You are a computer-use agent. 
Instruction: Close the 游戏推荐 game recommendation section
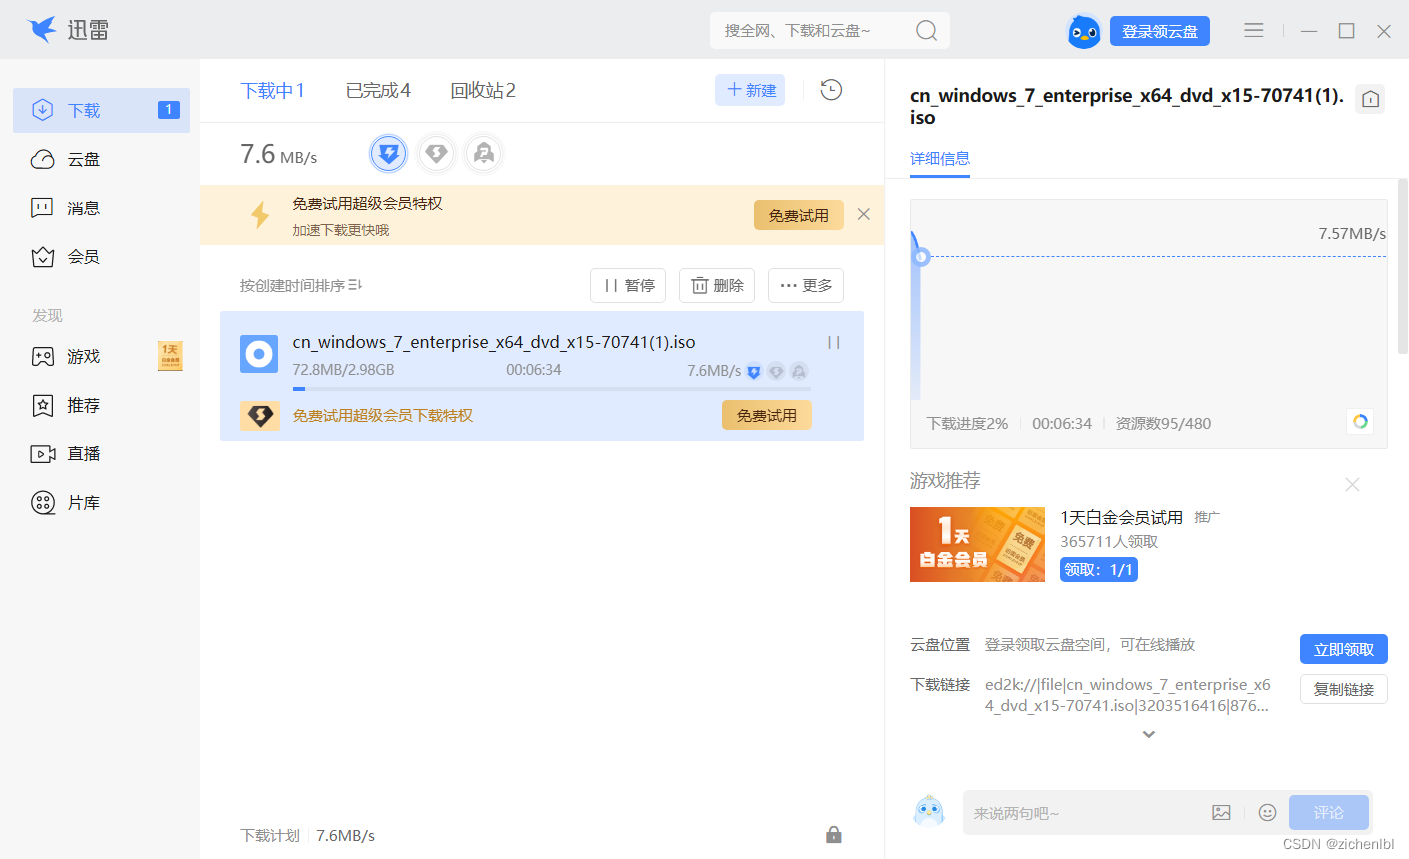point(1352,484)
